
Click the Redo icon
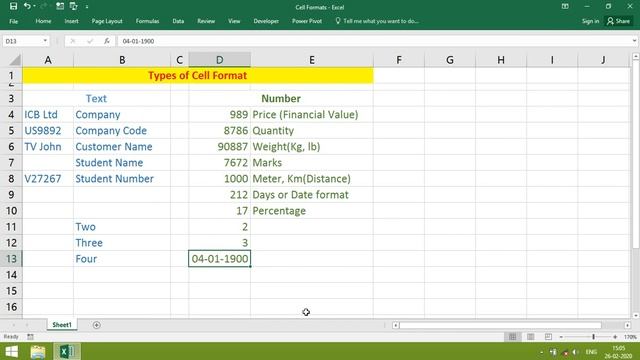[x=44, y=6]
